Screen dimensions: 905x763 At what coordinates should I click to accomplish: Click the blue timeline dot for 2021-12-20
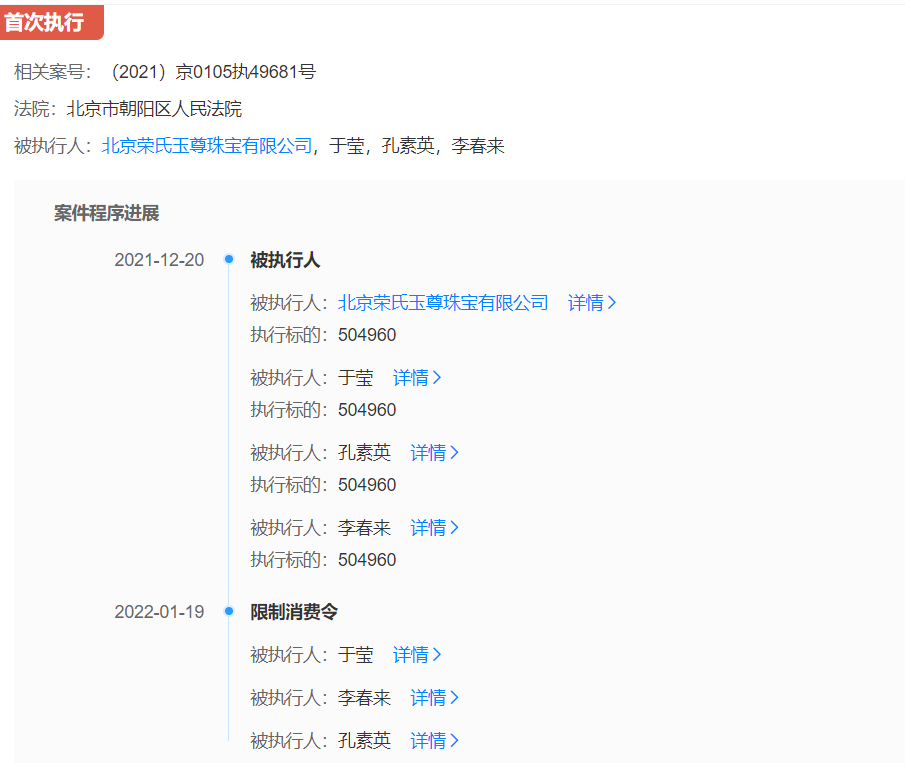pos(229,260)
